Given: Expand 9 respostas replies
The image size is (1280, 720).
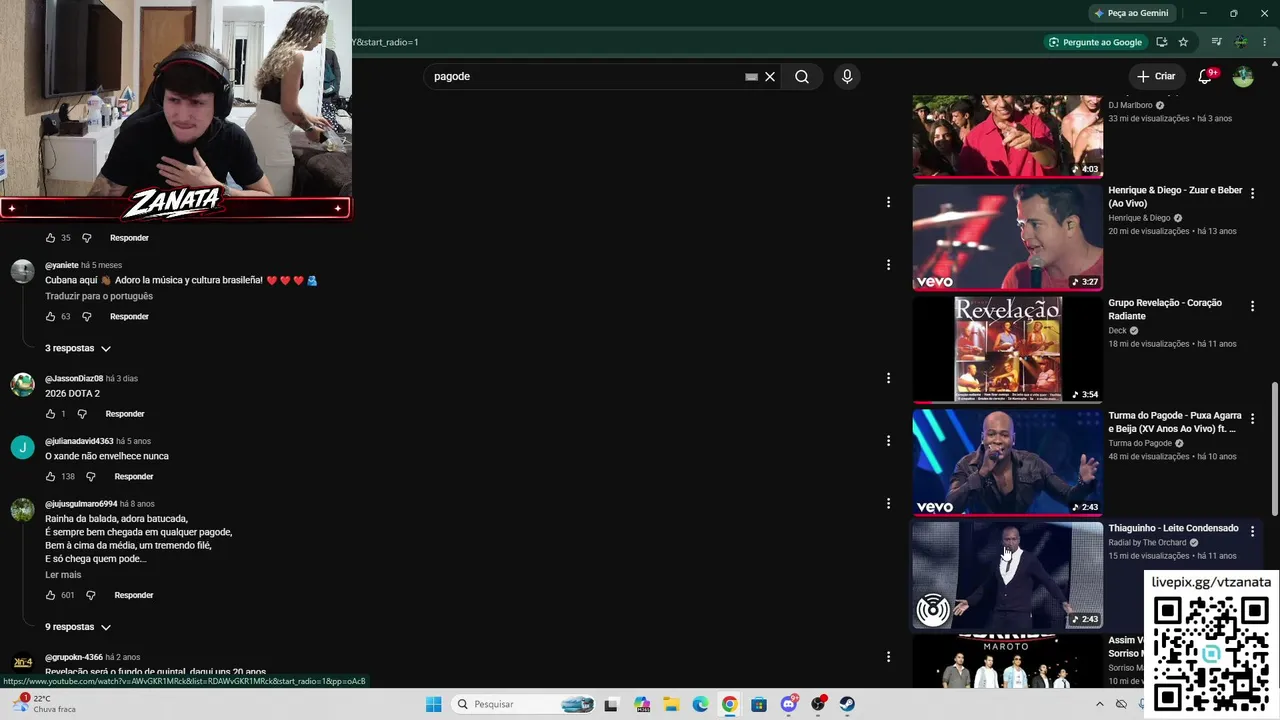Looking at the screenshot, I should 78,627.
